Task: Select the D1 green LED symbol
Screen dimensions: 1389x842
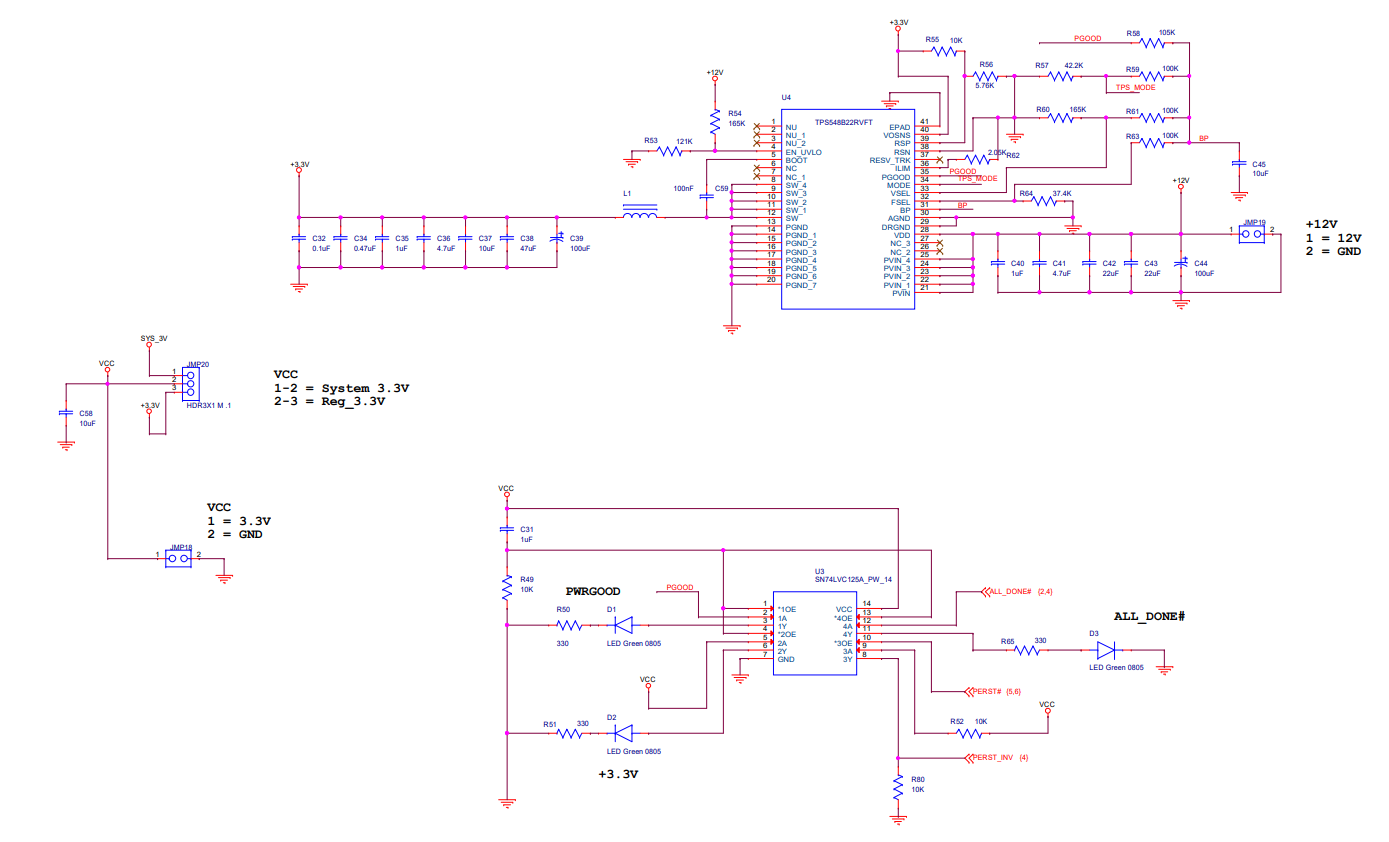Action: 622,624
